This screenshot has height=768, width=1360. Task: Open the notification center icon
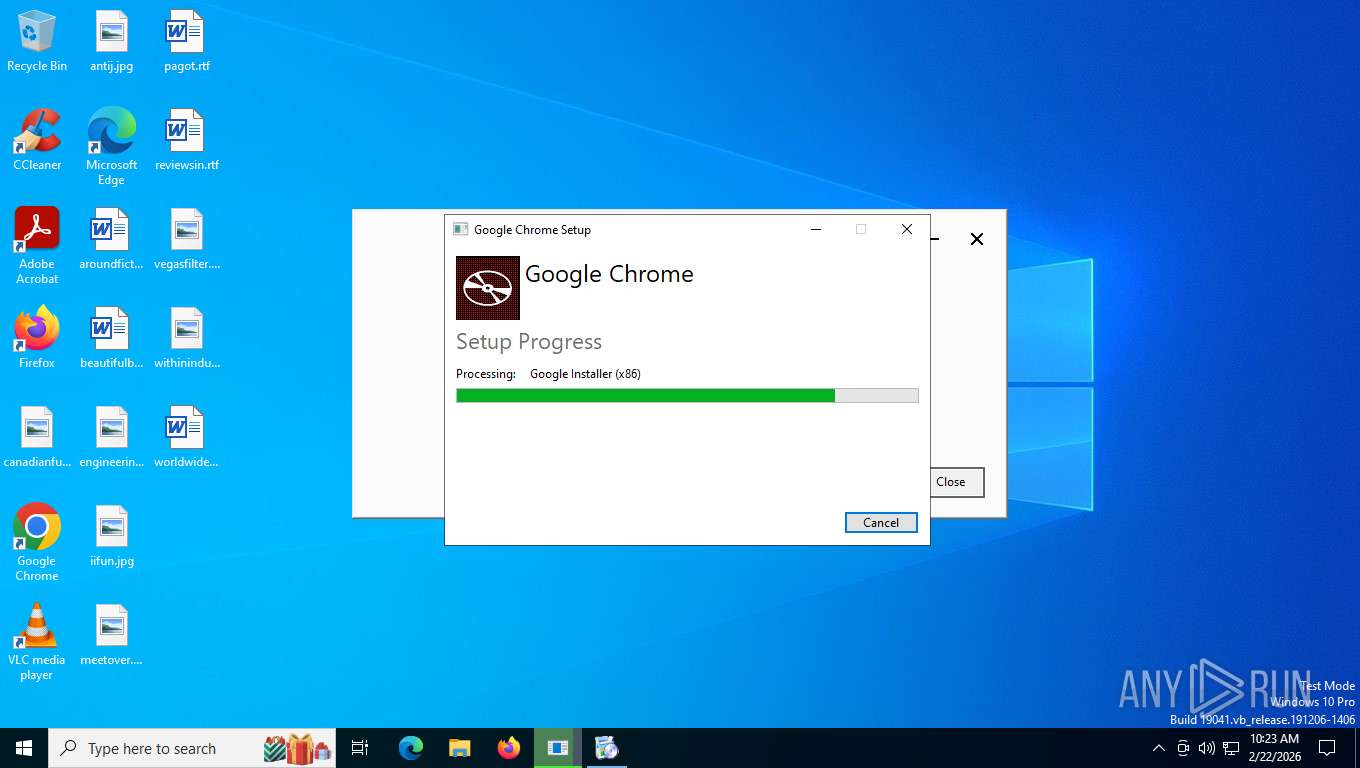tap(1327, 748)
